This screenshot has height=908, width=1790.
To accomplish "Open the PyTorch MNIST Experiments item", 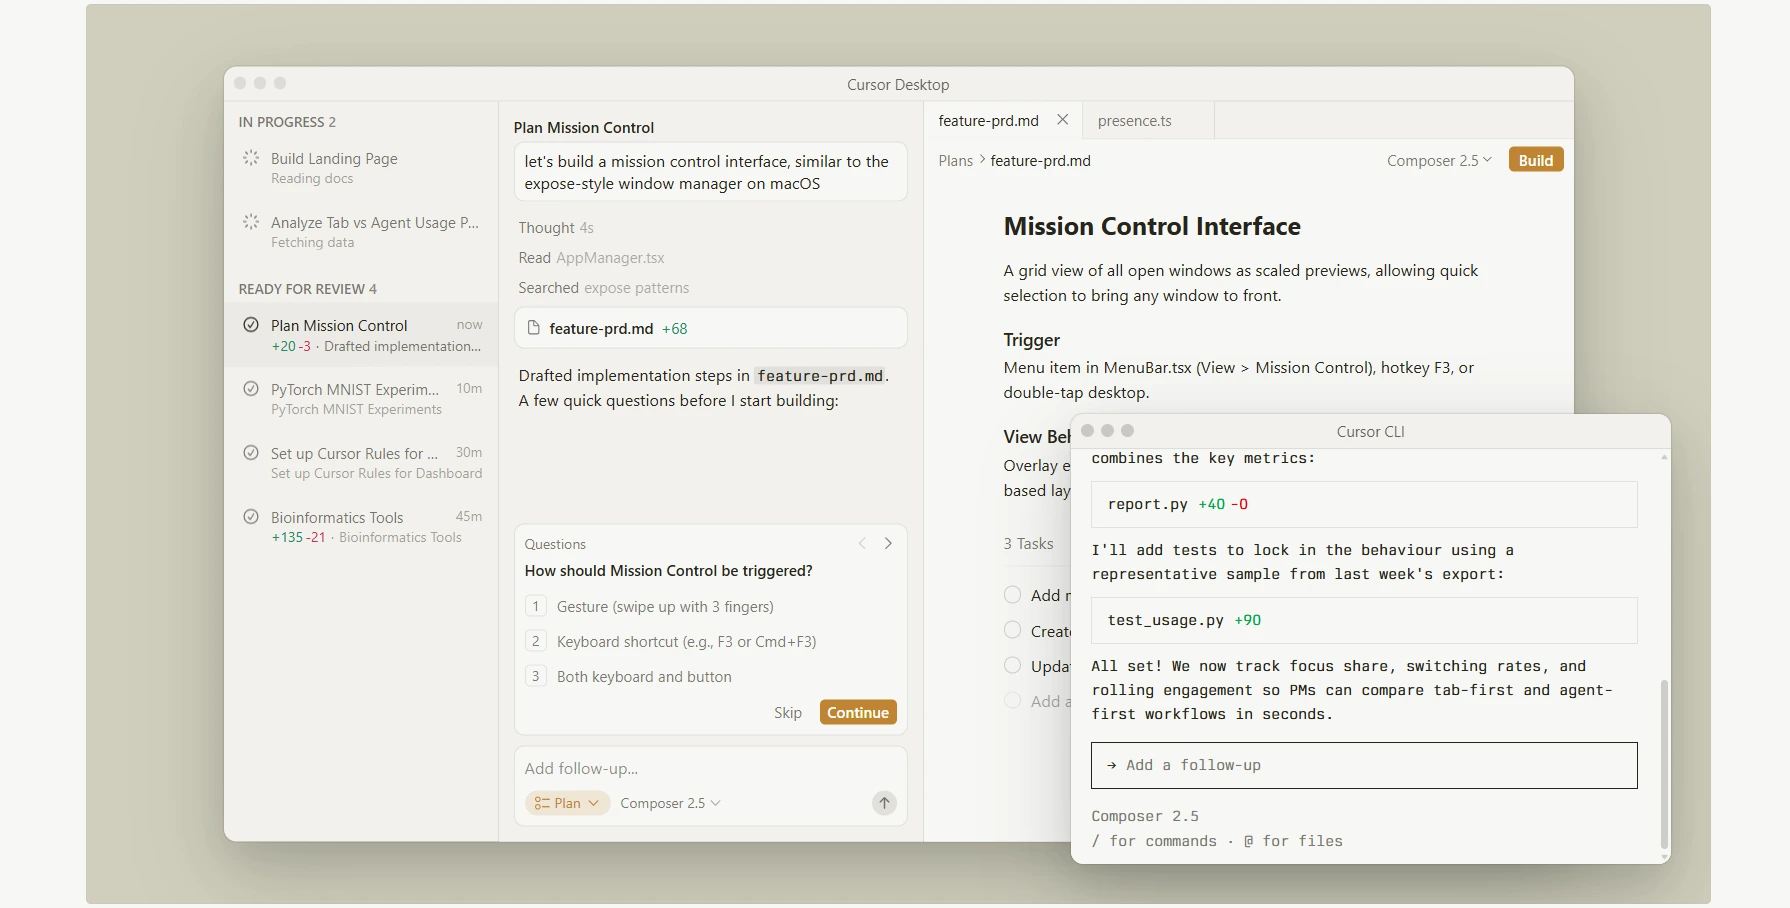I will [361, 398].
